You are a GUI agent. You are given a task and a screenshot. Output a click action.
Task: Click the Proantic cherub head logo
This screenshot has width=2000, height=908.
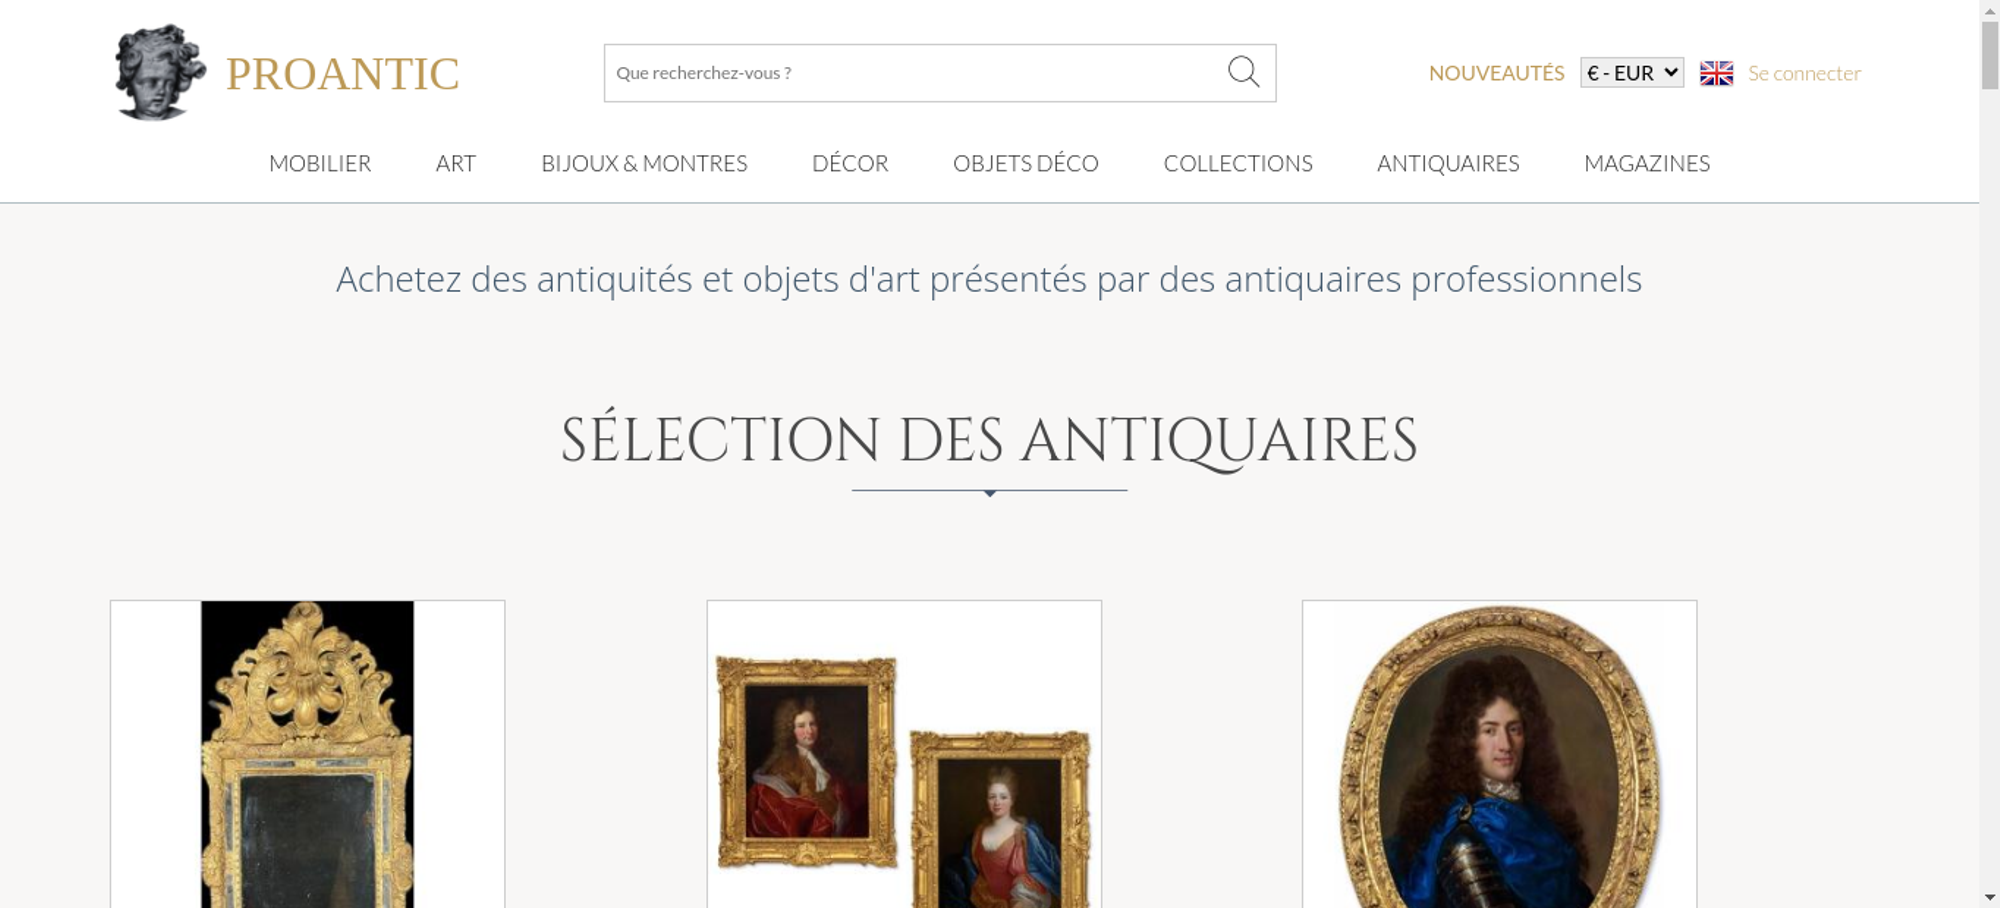point(160,73)
